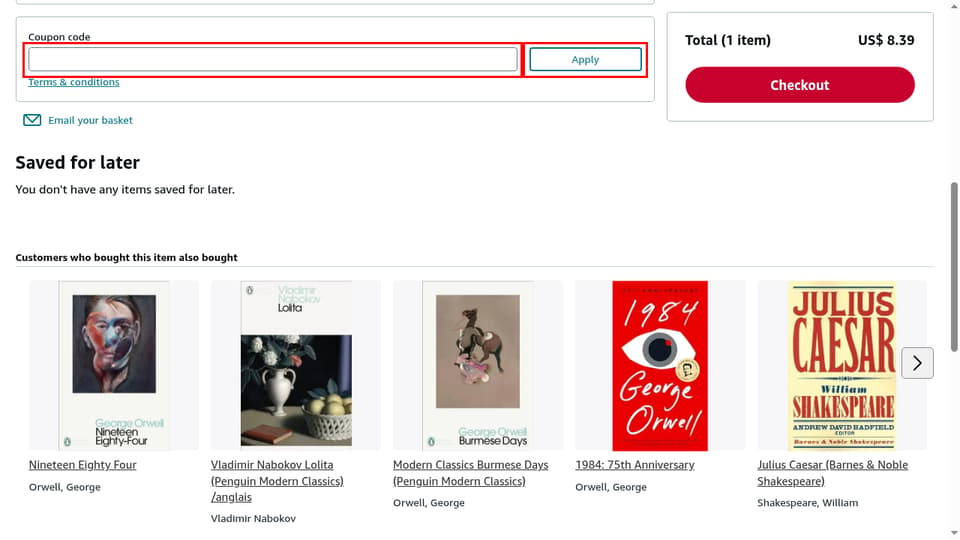The height and width of the screenshot is (540, 960).
Task: Click the 'US$ 8.39' total price
Action: pos(886,40)
